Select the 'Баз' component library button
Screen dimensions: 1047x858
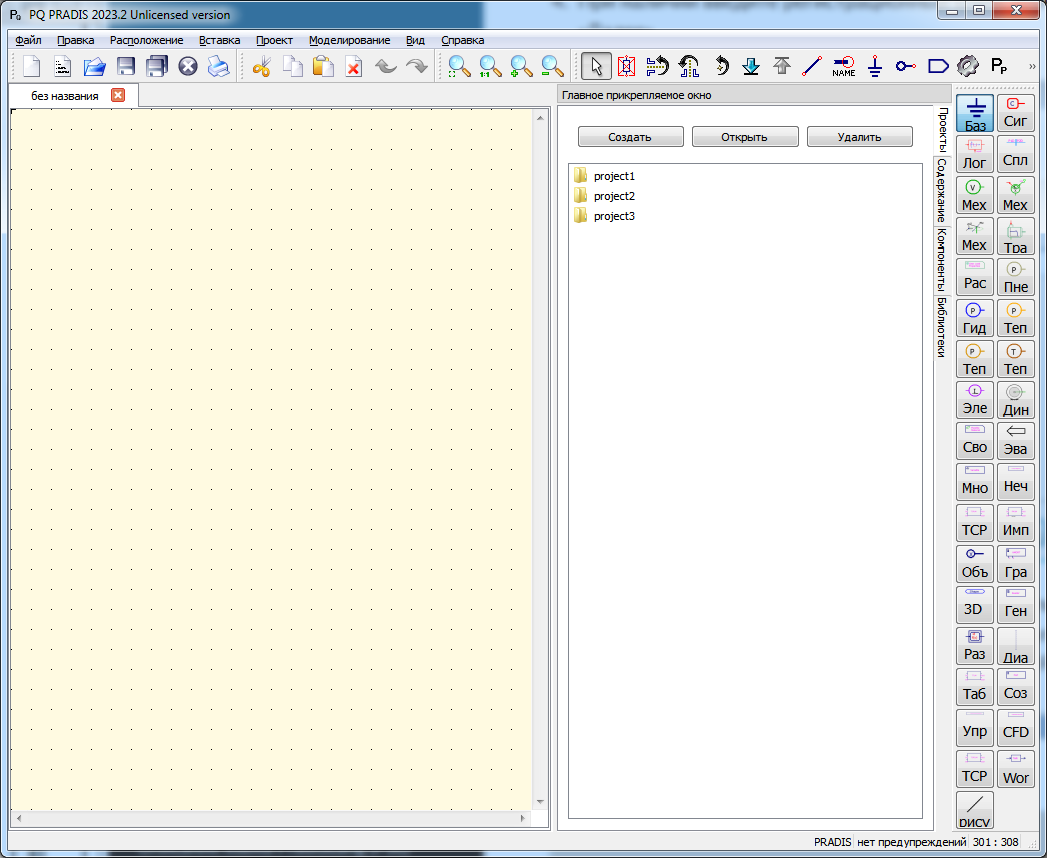(x=975, y=113)
